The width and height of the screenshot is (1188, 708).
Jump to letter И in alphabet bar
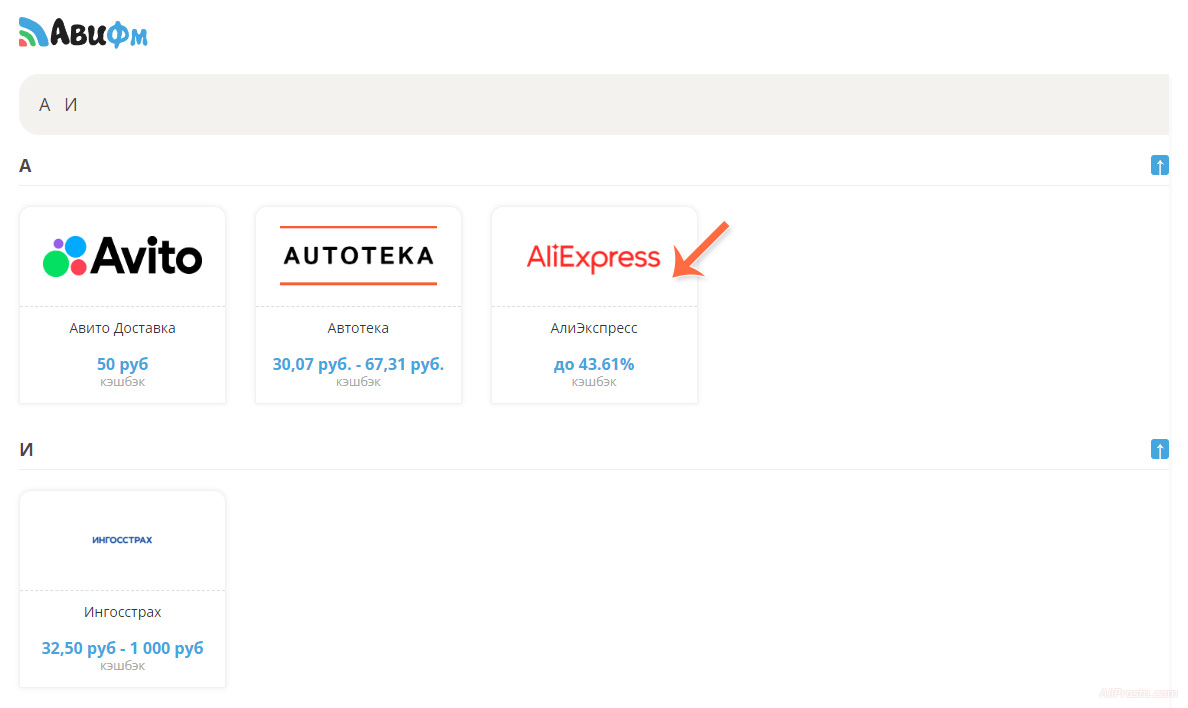click(71, 105)
